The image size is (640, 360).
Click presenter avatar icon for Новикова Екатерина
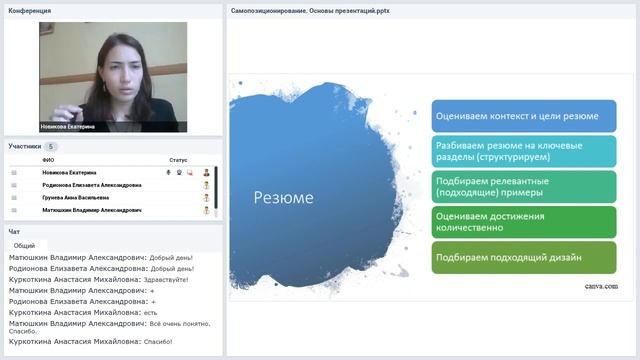pos(207,173)
